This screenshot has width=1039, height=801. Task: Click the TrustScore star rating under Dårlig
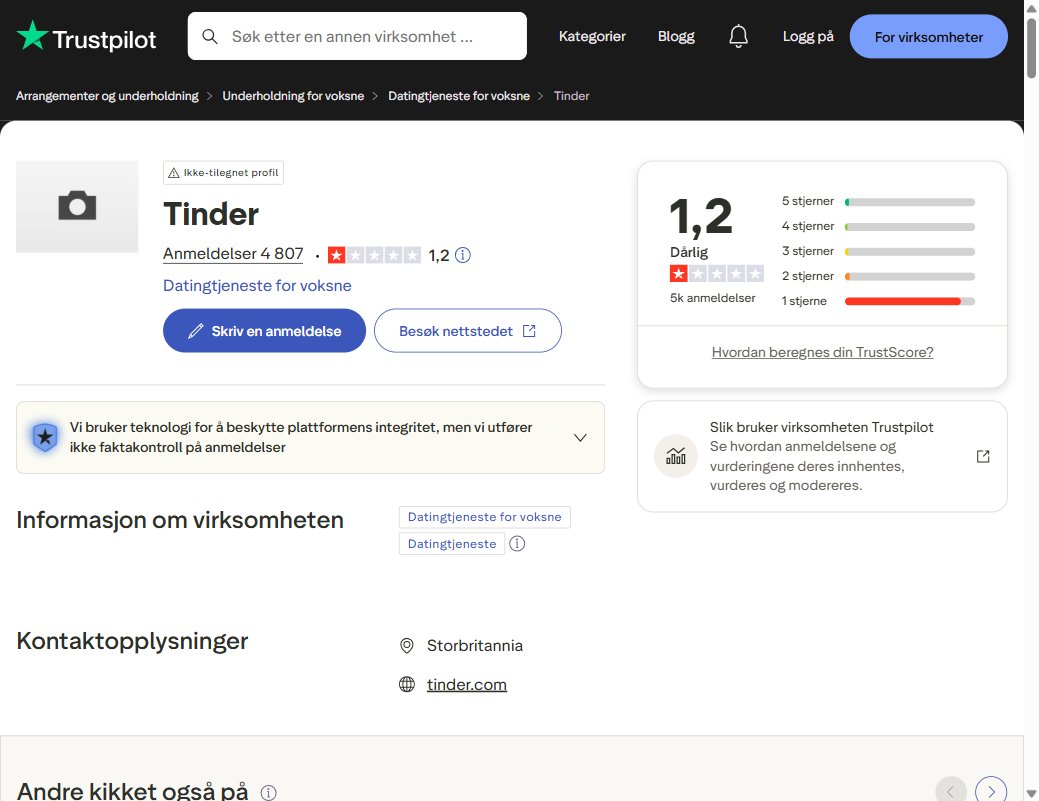tap(716, 274)
